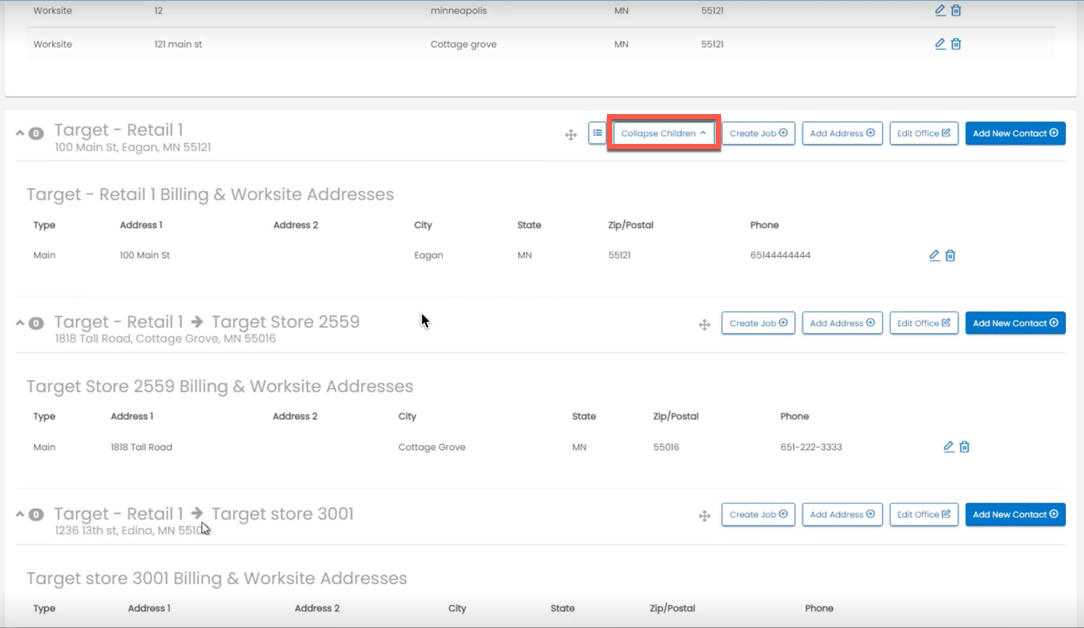Image resolution: width=1084 pixels, height=628 pixels.
Task: Delete the 100 Main St Eagan address
Action: [x=951, y=255]
